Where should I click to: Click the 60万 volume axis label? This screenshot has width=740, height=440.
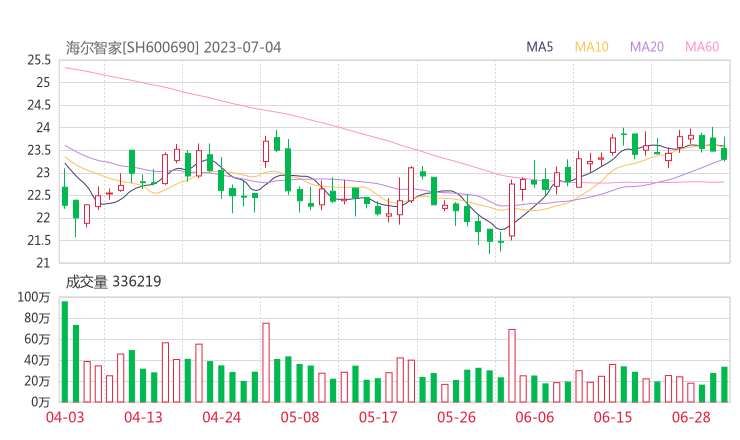click(37, 339)
